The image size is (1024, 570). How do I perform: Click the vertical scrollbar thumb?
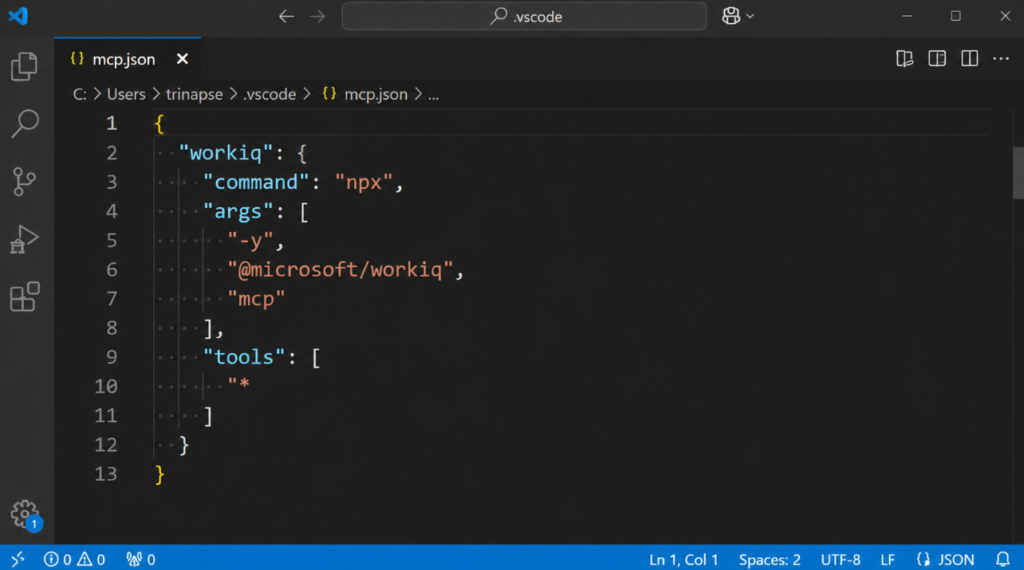[1018, 173]
